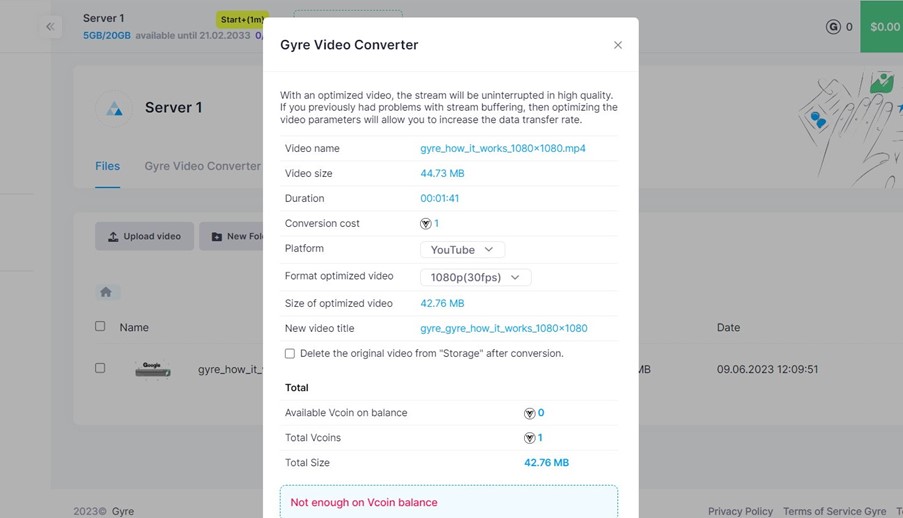This screenshot has width=903, height=518.
Task: Click the Upload video button
Action: coord(144,236)
